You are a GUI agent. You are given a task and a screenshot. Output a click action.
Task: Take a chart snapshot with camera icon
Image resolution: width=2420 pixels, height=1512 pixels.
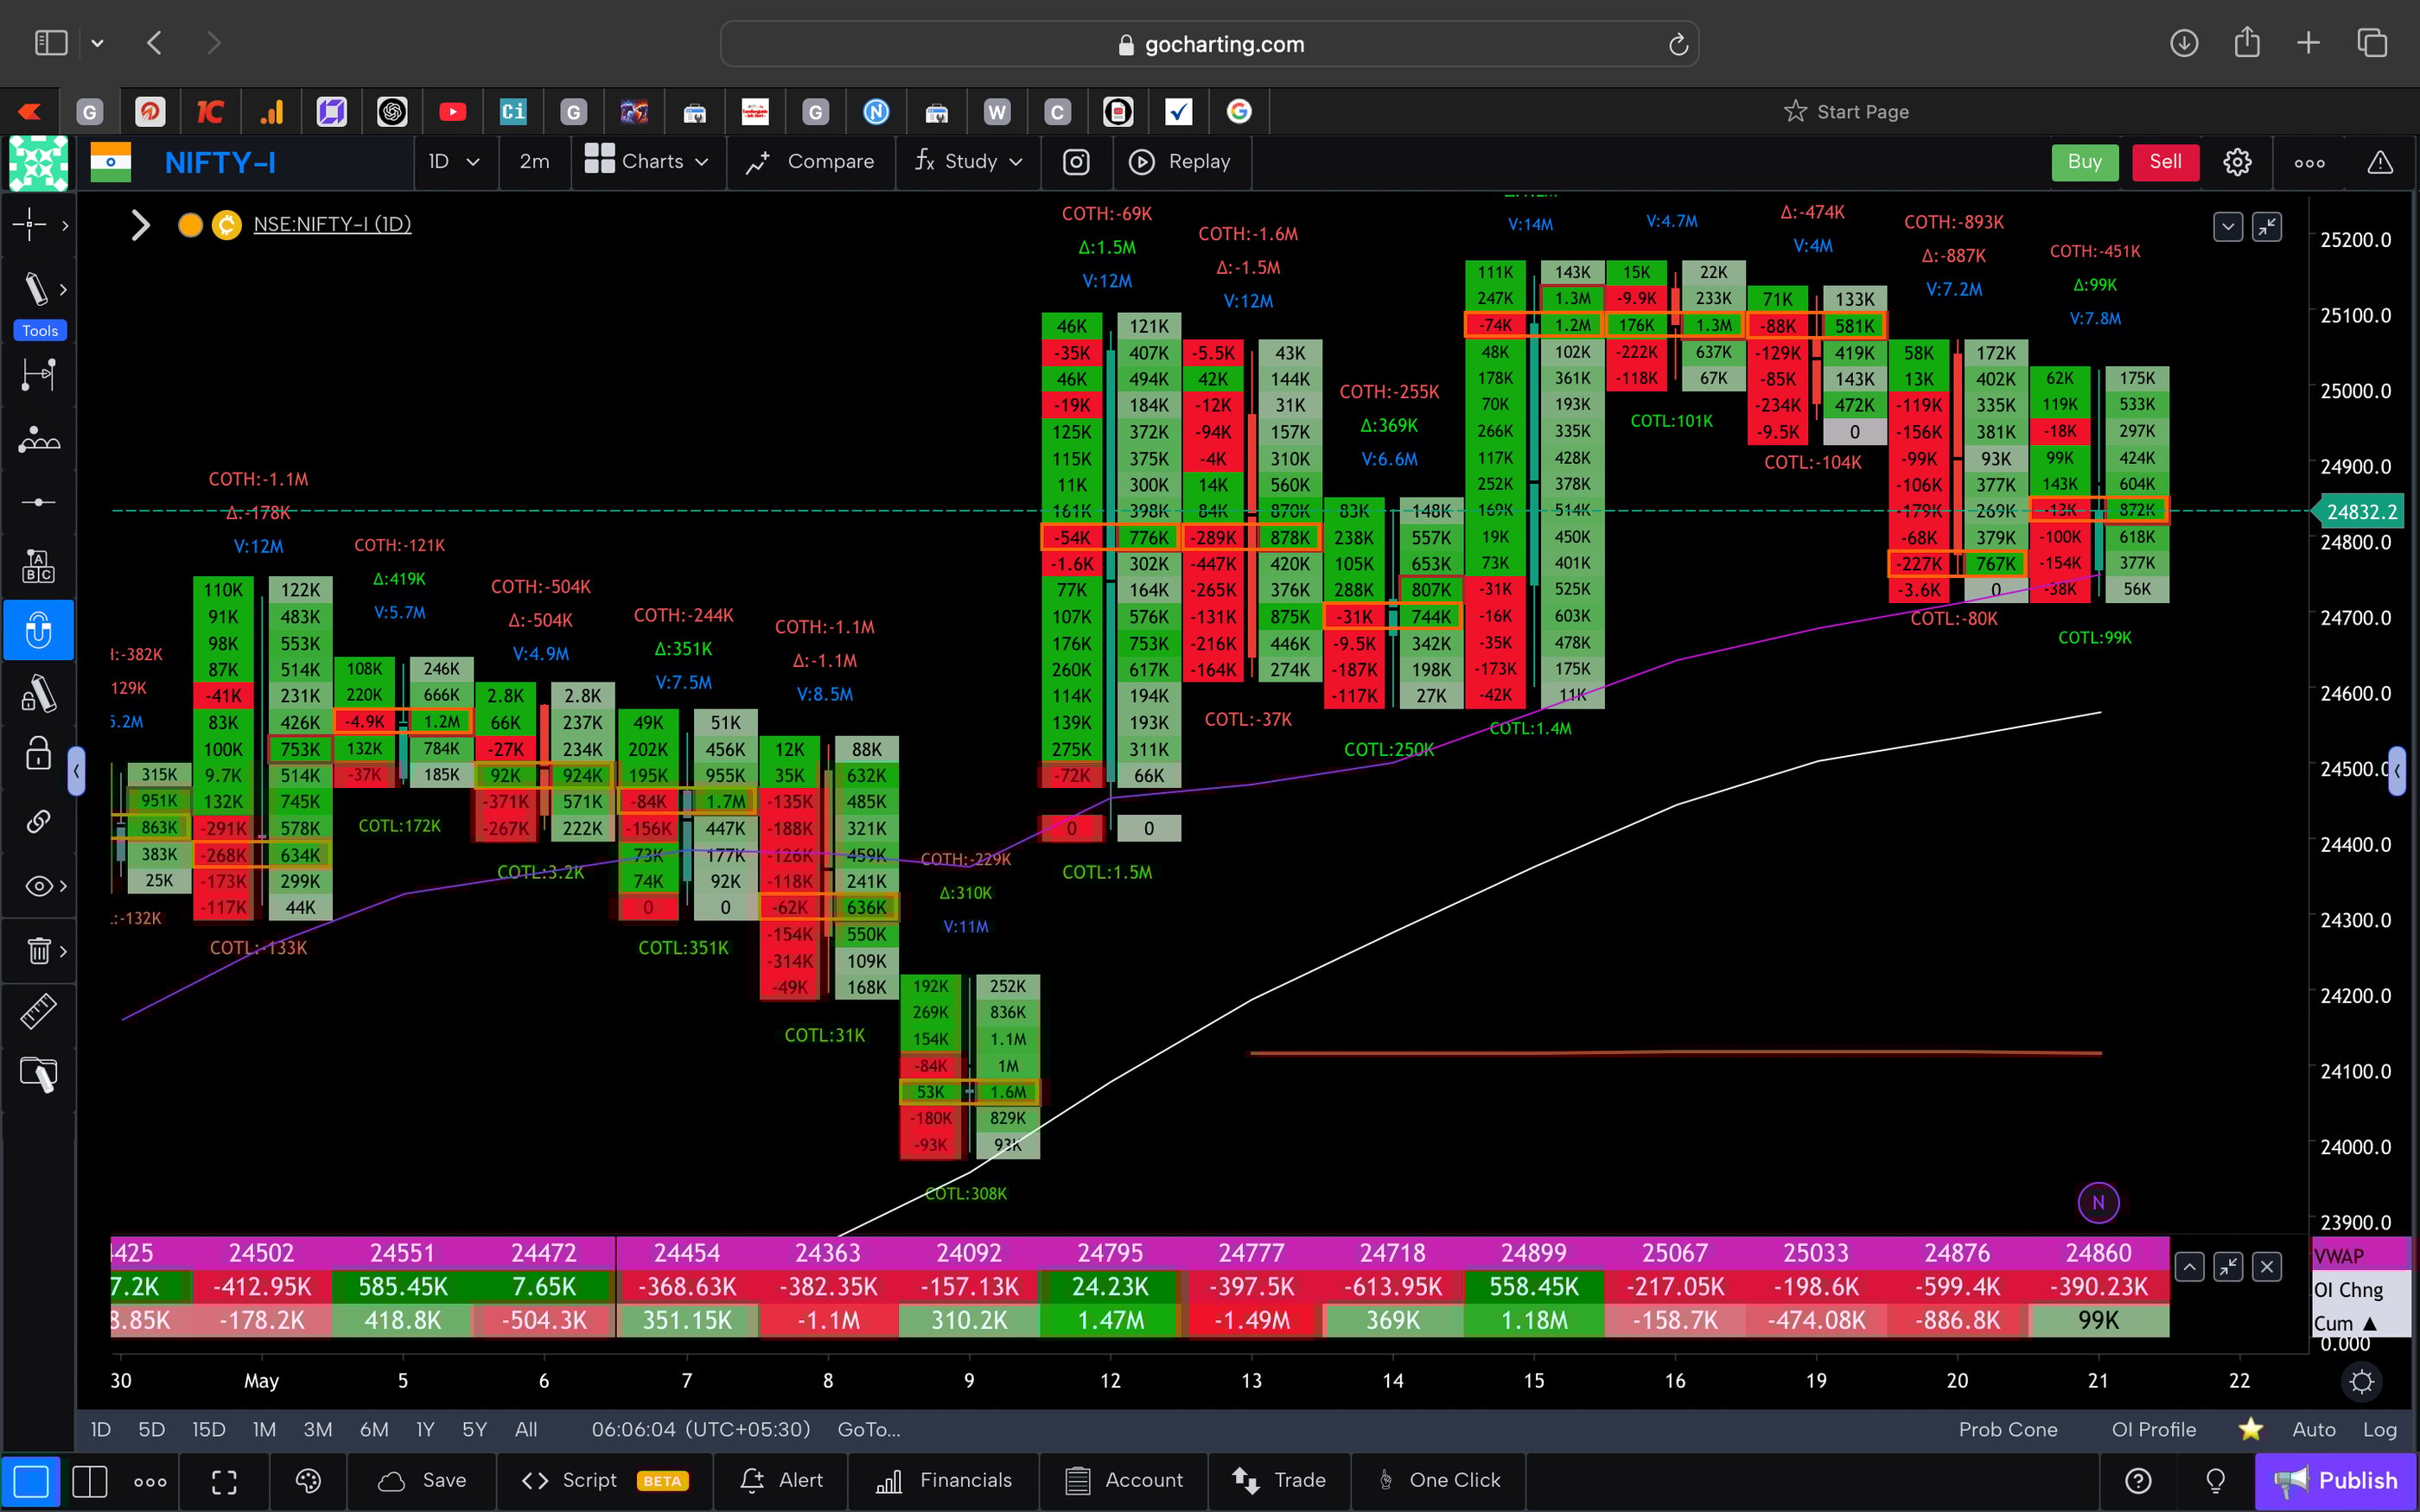coord(1076,161)
